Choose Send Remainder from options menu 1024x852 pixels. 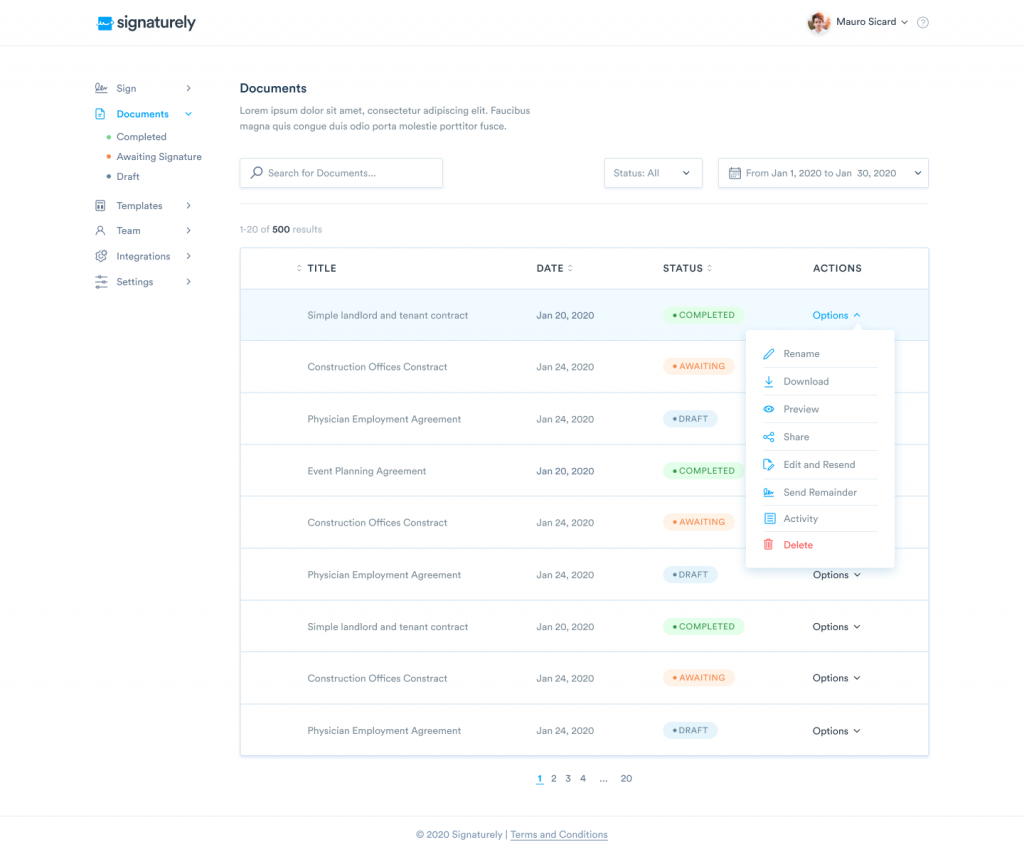pos(819,493)
